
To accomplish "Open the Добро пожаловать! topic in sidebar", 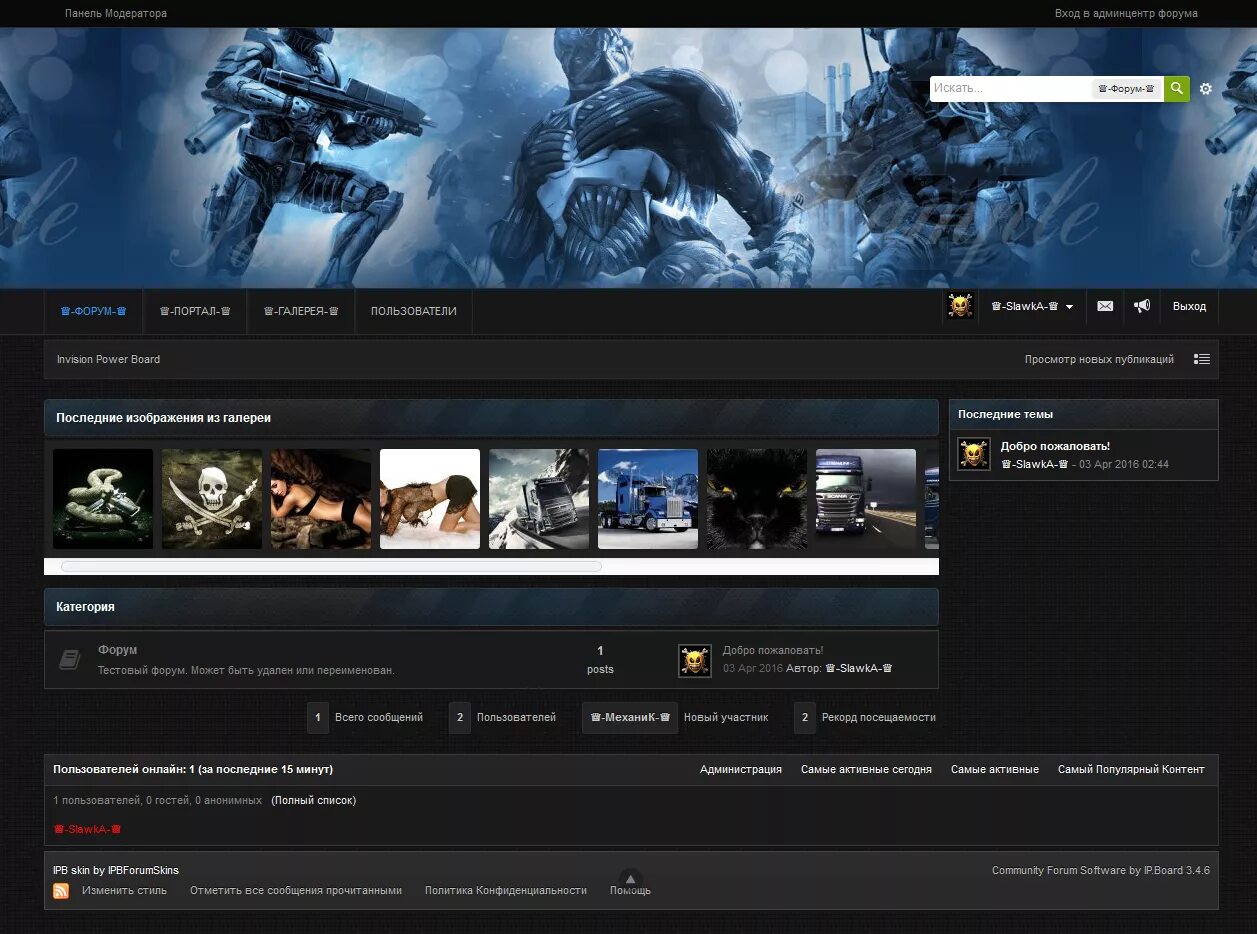I will (1055, 446).
